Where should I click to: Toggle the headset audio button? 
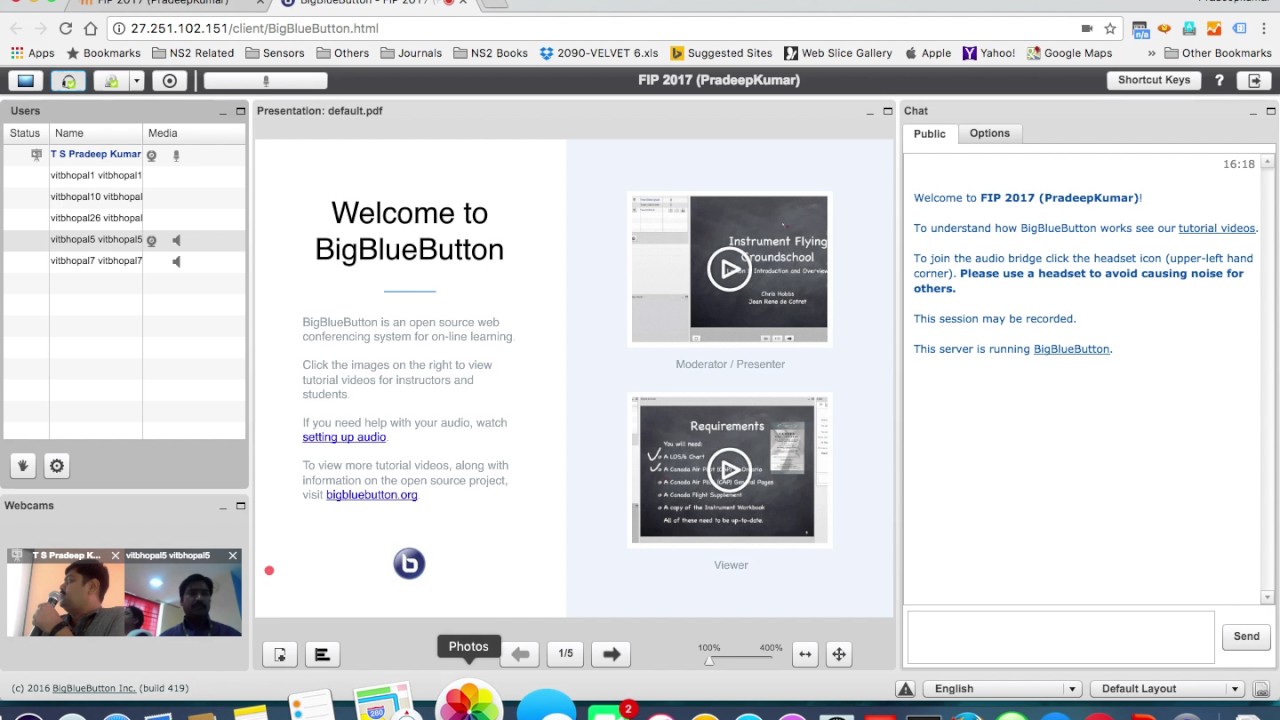68,81
